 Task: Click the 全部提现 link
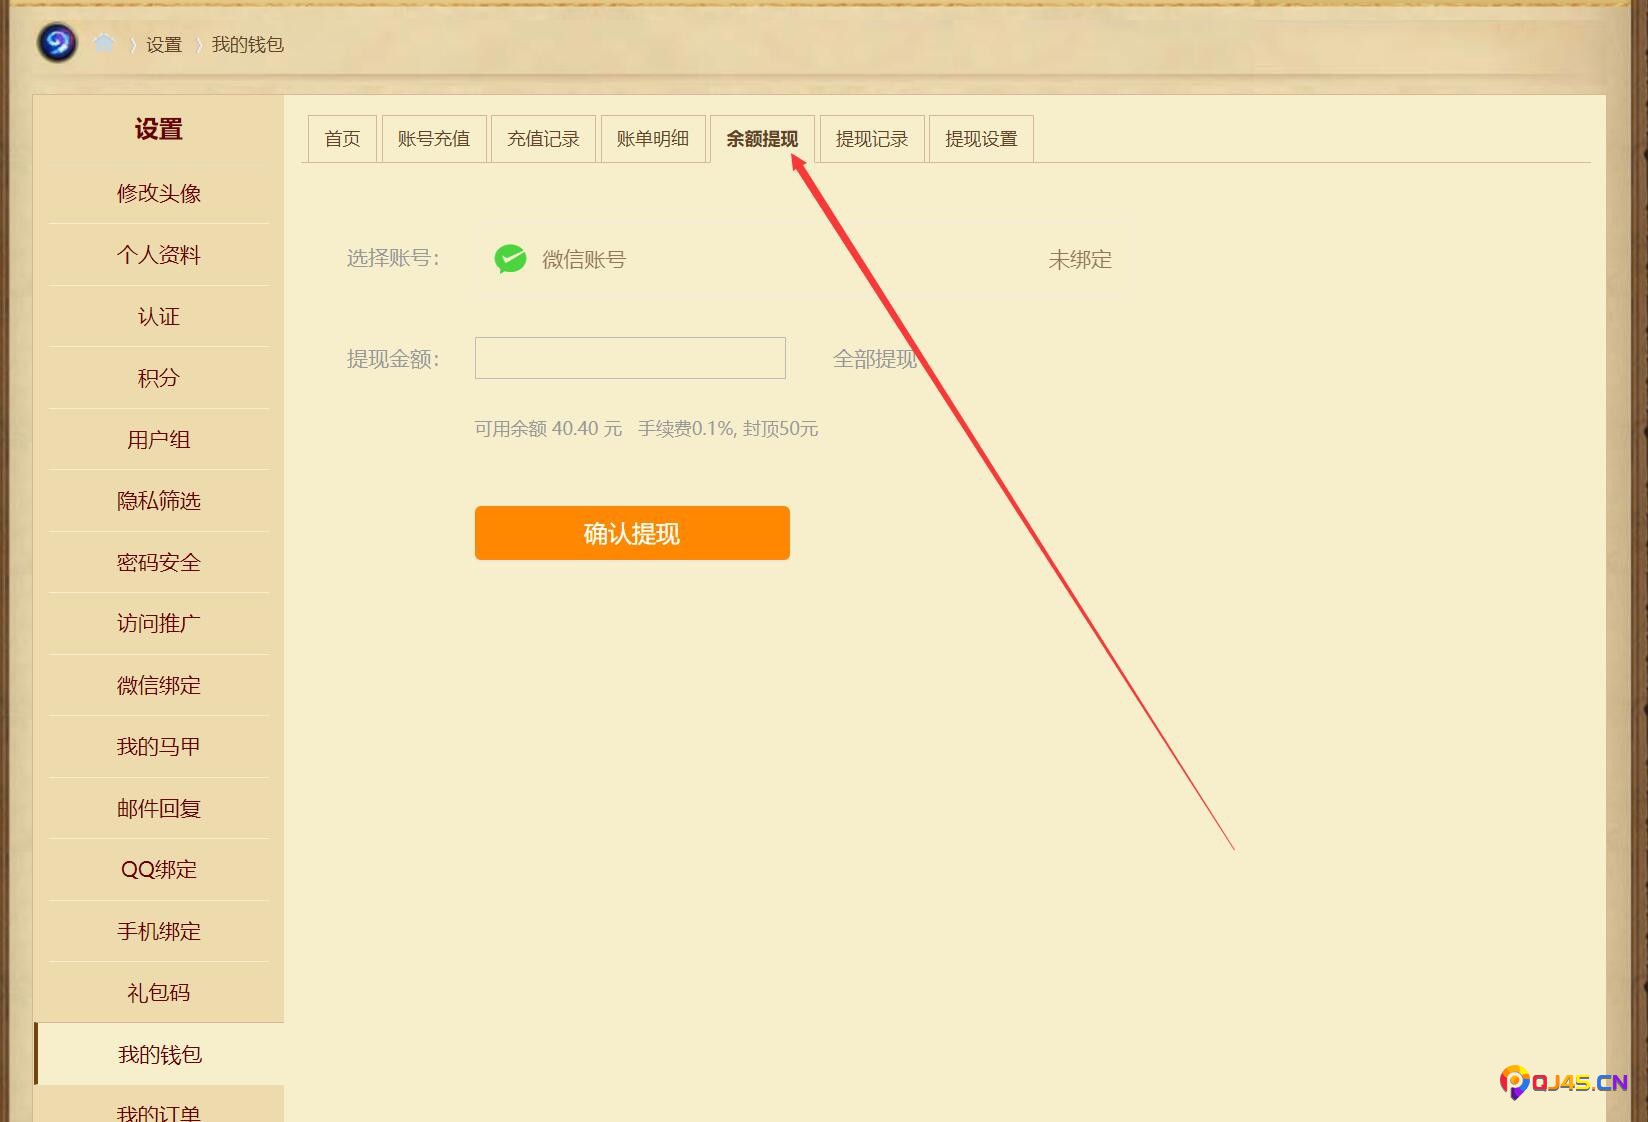(874, 359)
